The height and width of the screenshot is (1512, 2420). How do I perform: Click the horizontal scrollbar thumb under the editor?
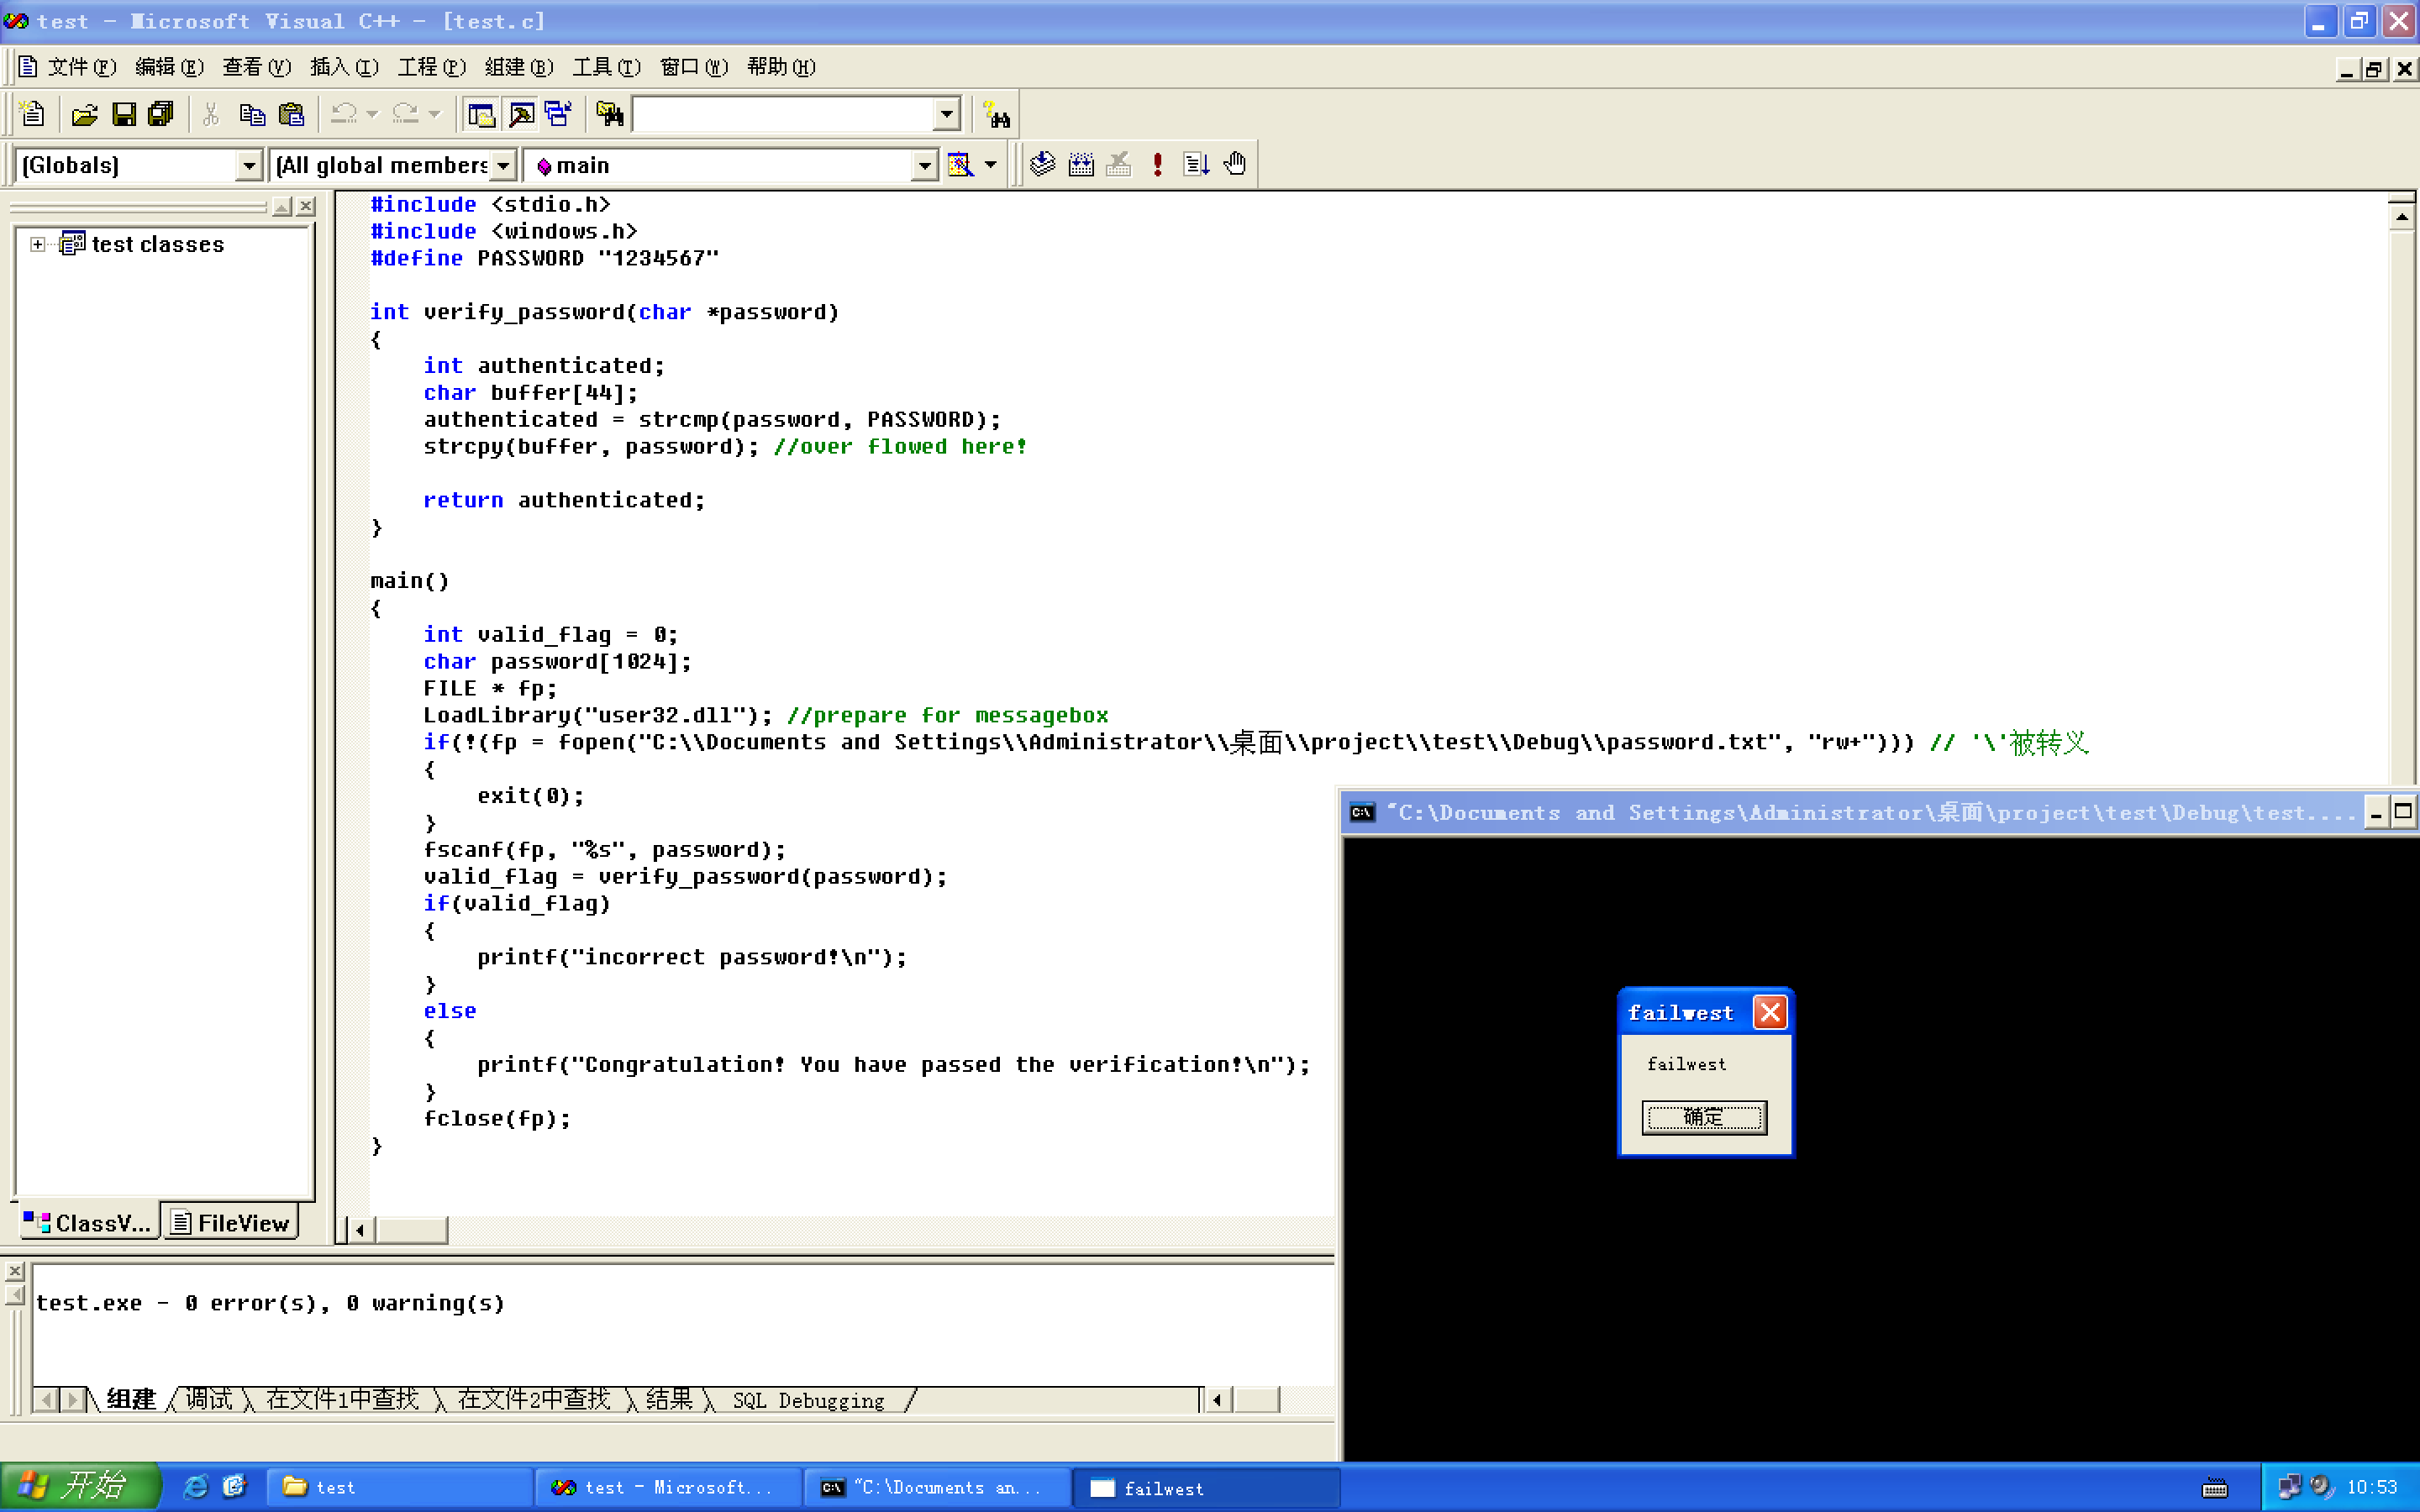[x=411, y=1229]
